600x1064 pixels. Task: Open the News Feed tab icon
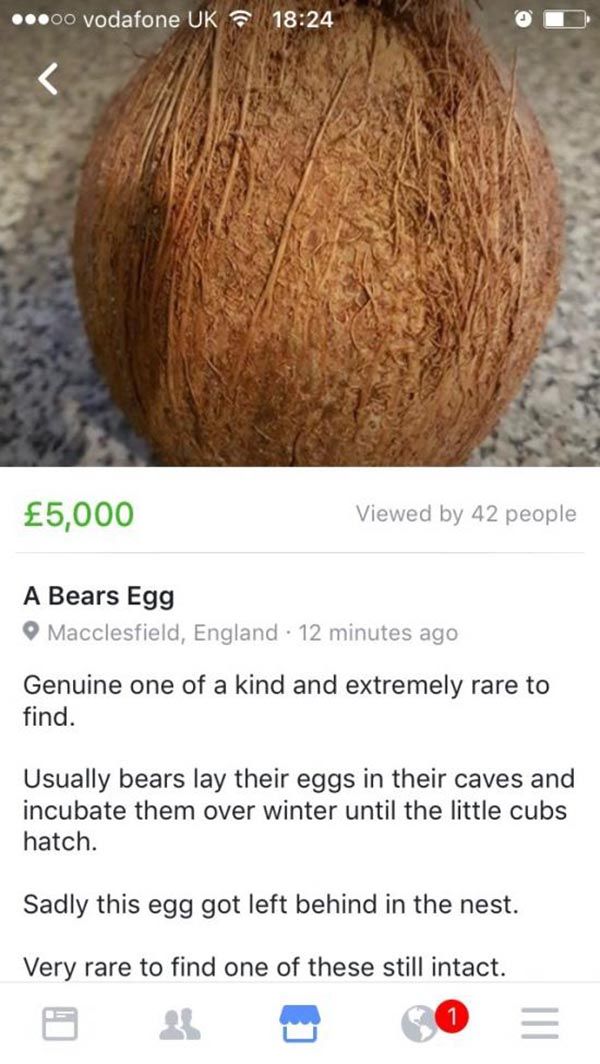60,1022
